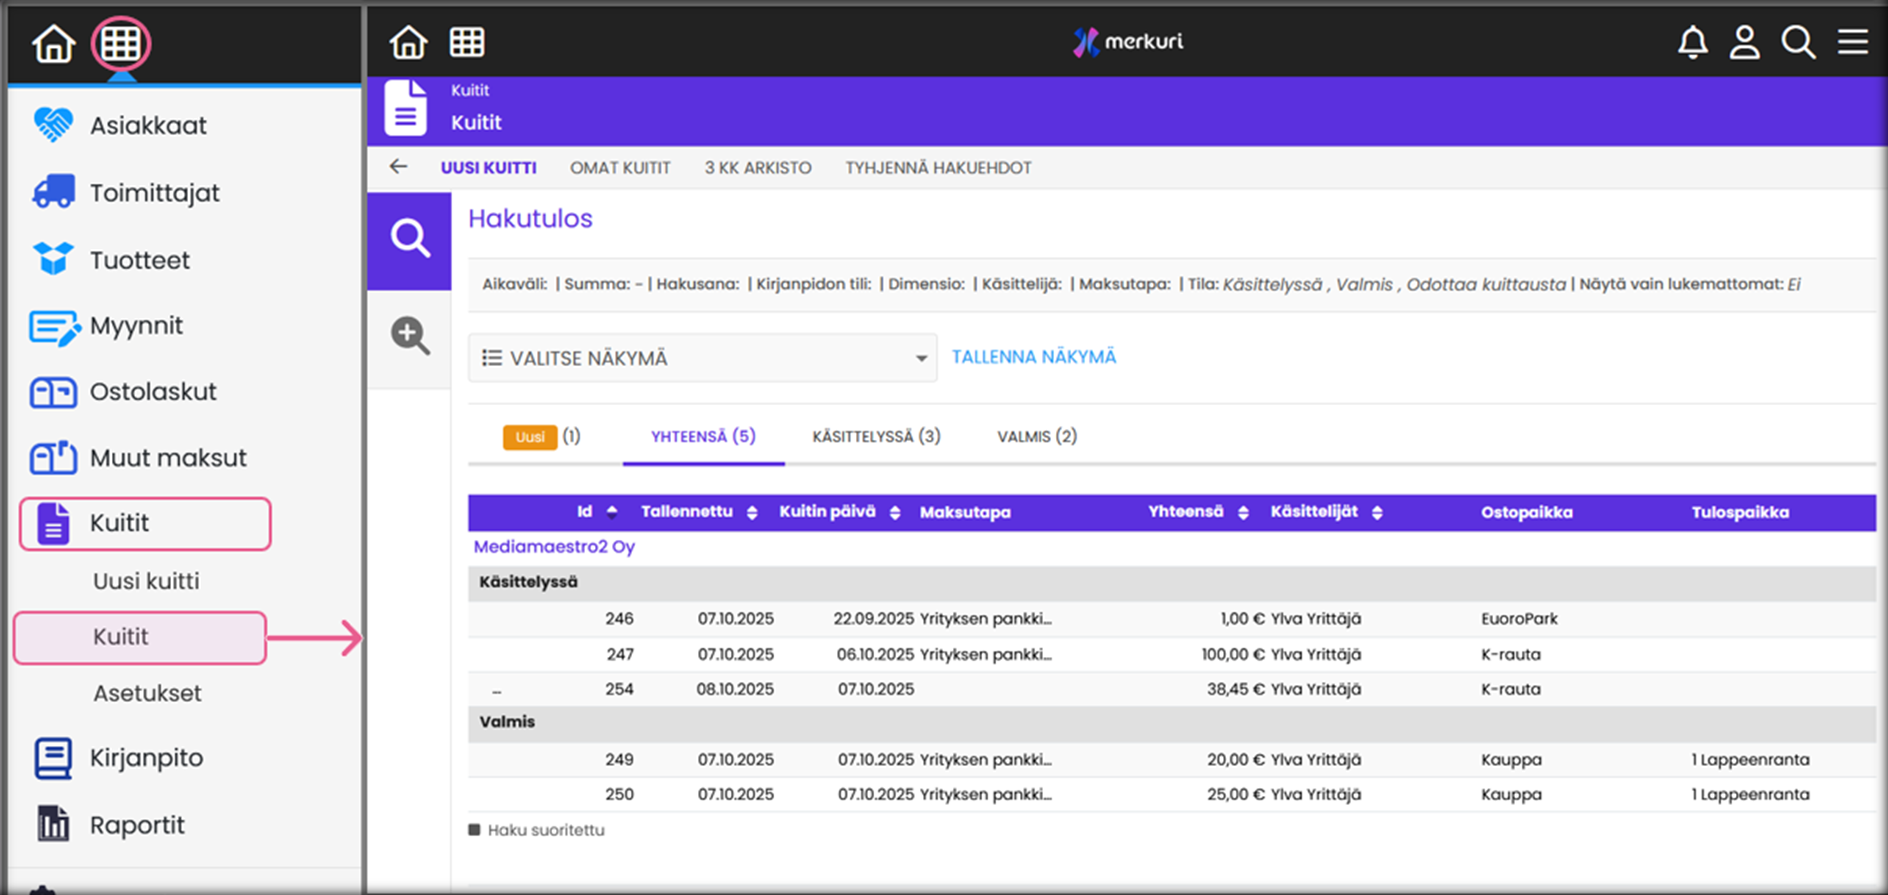Open the hamburger menu icon

[x=1852, y=42]
